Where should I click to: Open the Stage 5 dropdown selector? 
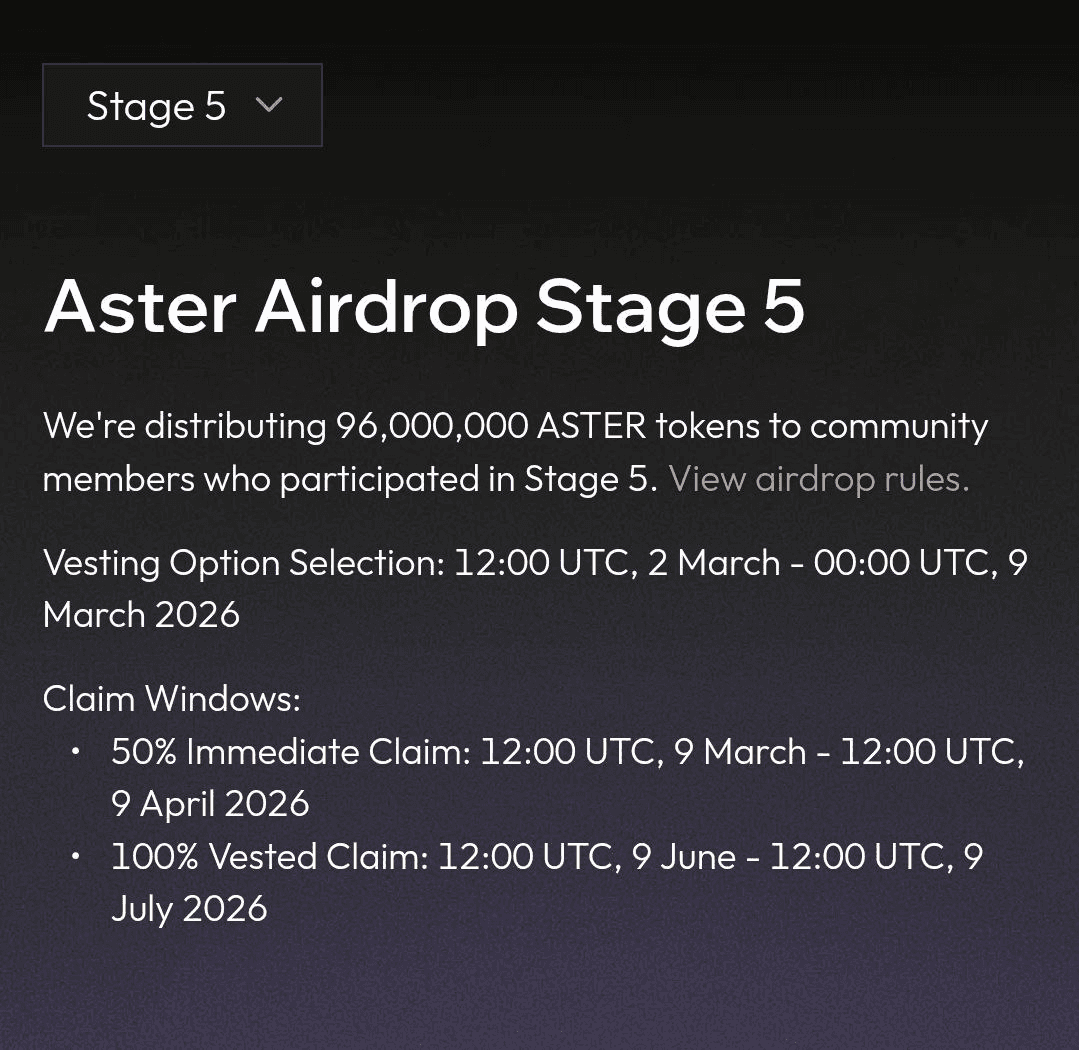click(182, 105)
